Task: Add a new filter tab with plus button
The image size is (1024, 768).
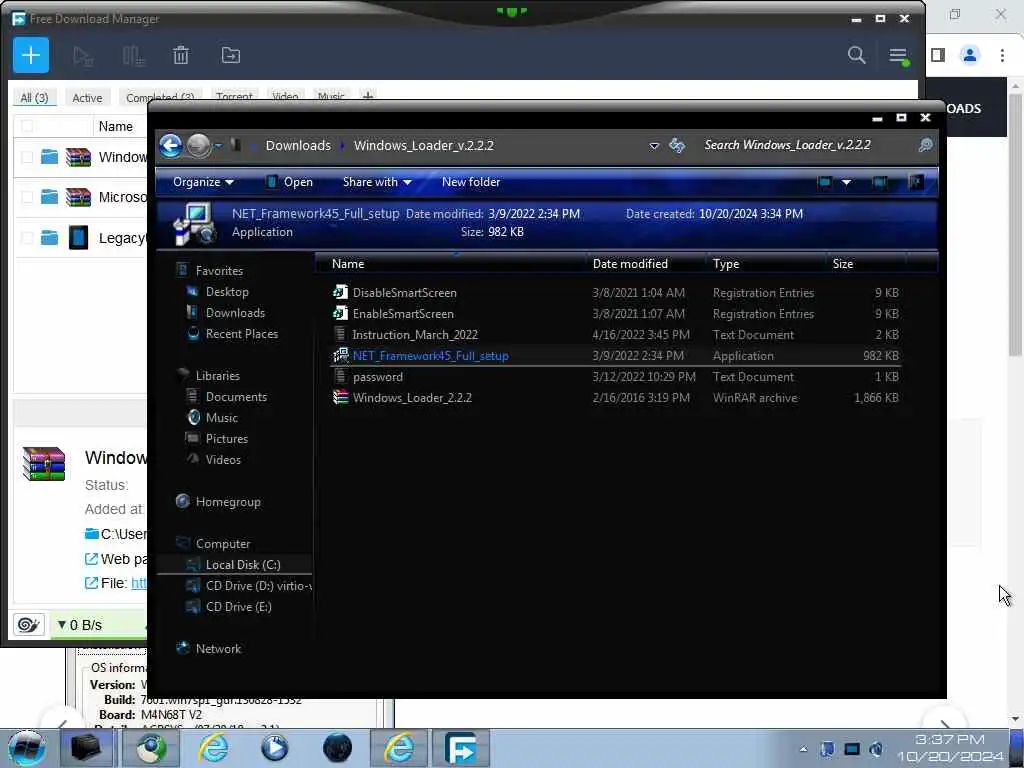Action: [x=368, y=97]
